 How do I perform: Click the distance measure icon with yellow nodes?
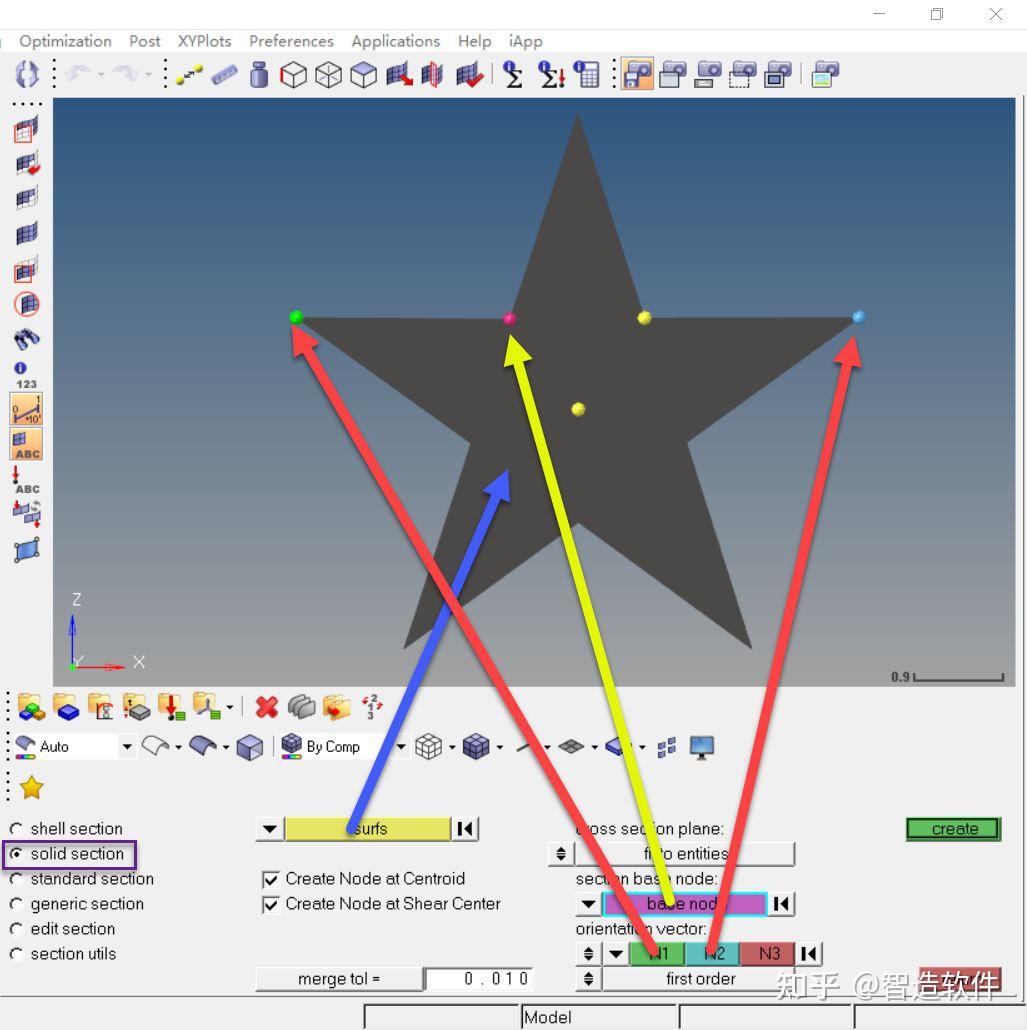(x=189, y=74)
